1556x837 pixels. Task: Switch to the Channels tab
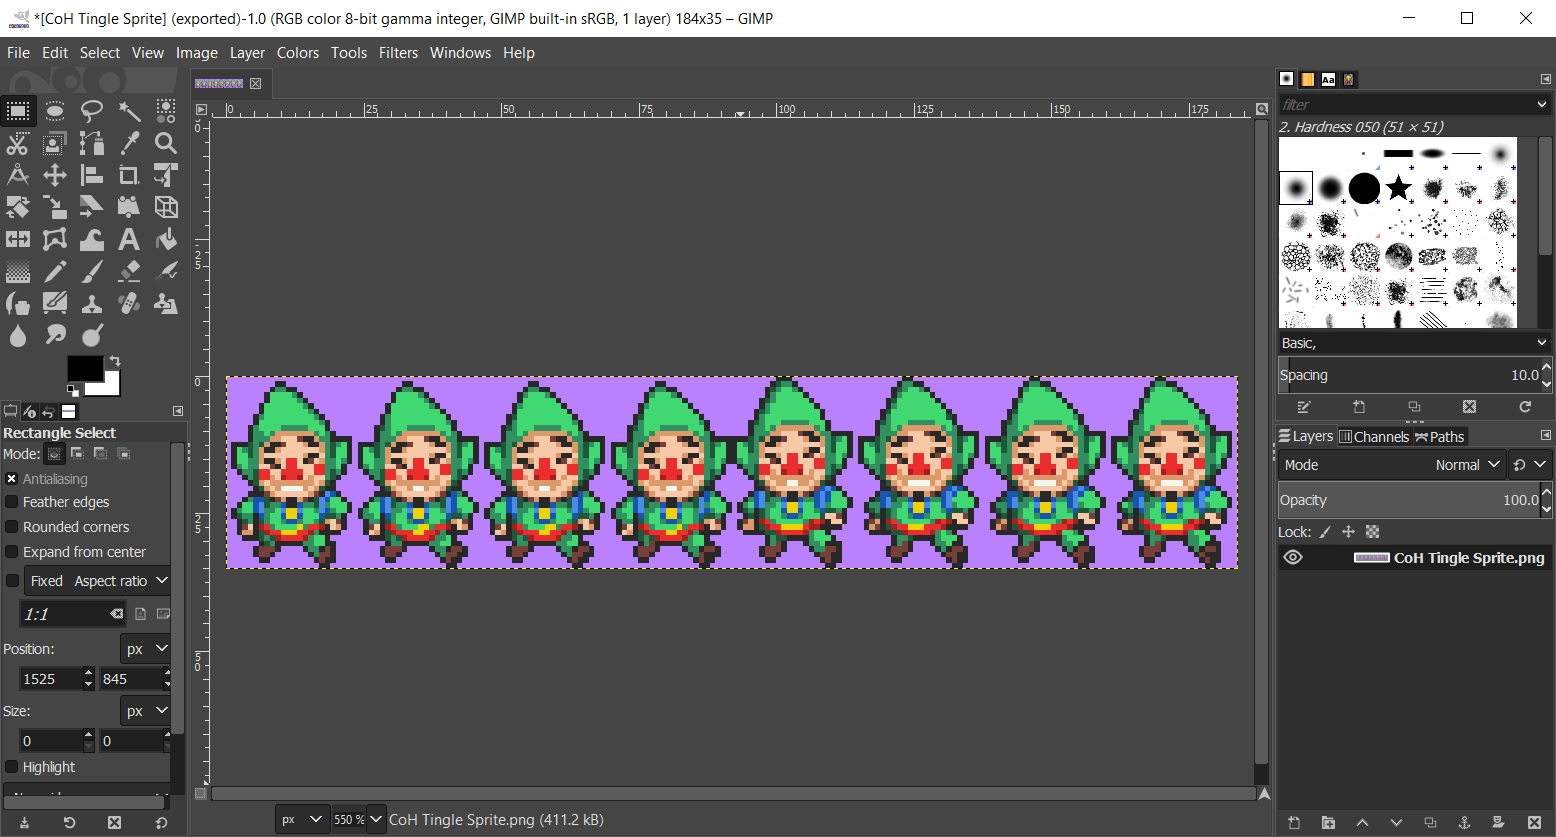click(x=1374, y=436)
